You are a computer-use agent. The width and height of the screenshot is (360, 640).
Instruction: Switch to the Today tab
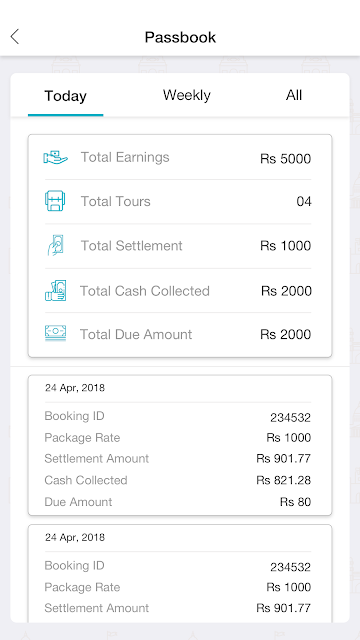click(x=65, y=96)
